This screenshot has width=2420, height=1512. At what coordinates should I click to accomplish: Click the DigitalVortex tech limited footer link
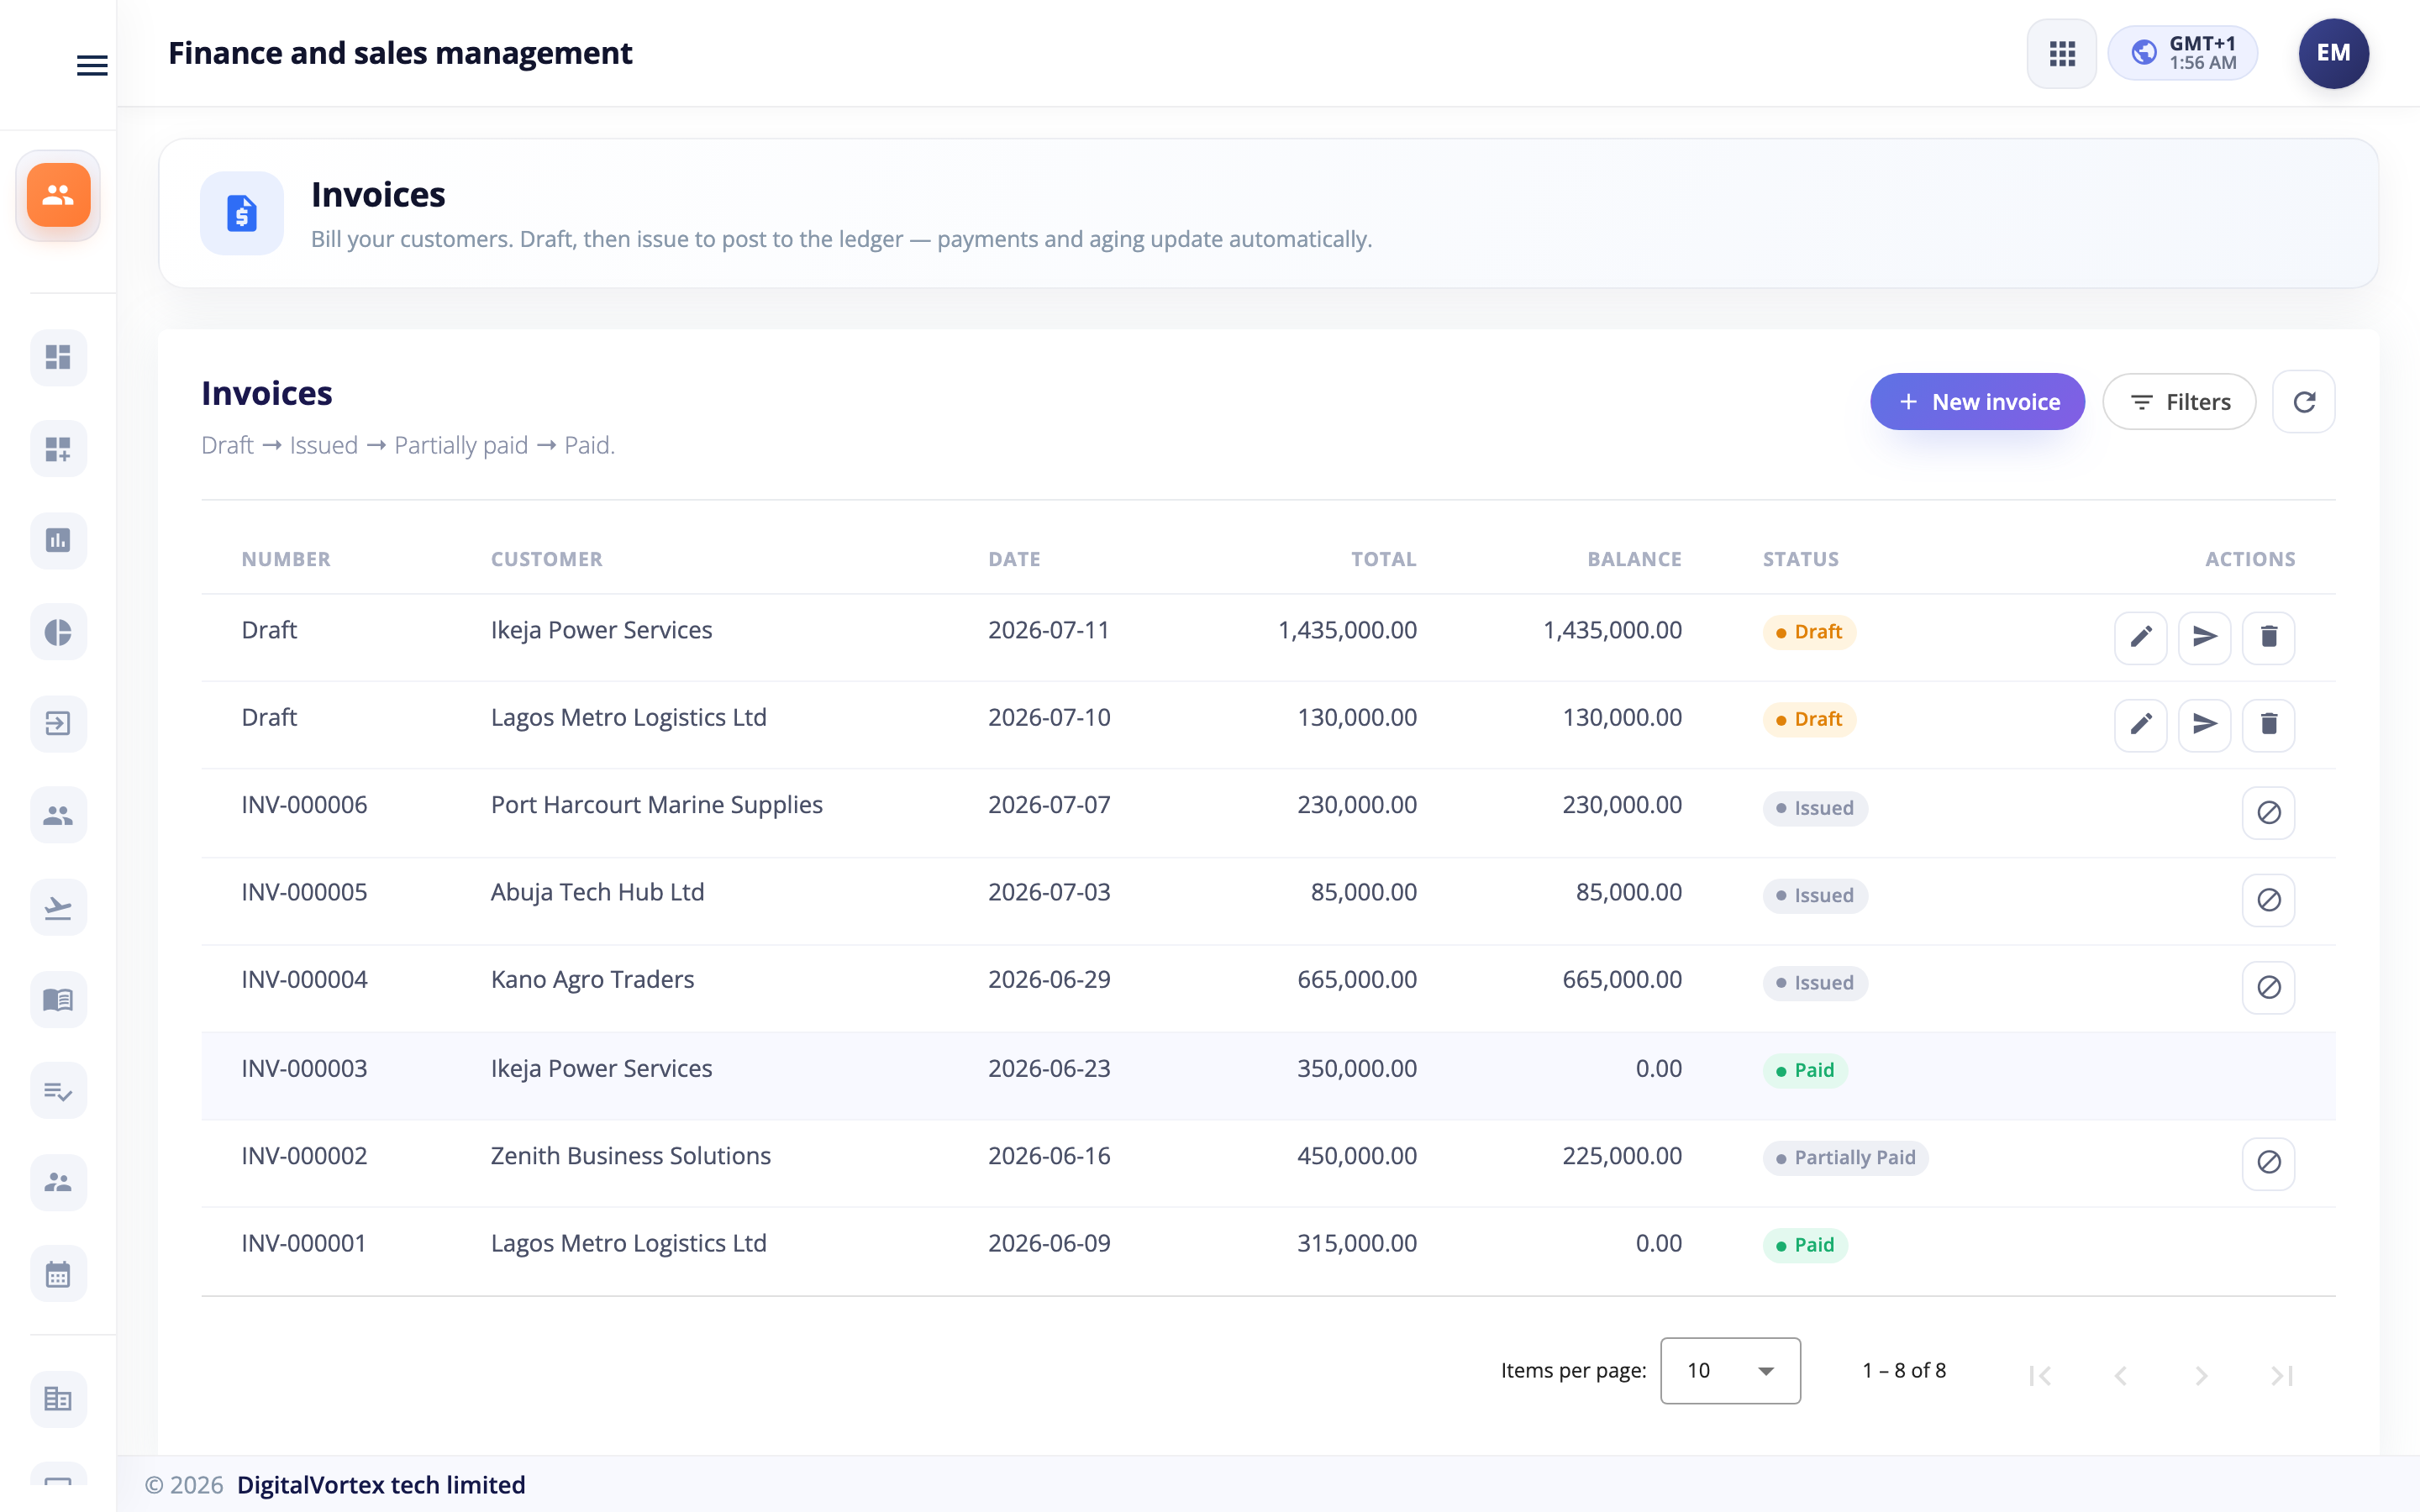pyautogui.click(x=381, y=1485)
